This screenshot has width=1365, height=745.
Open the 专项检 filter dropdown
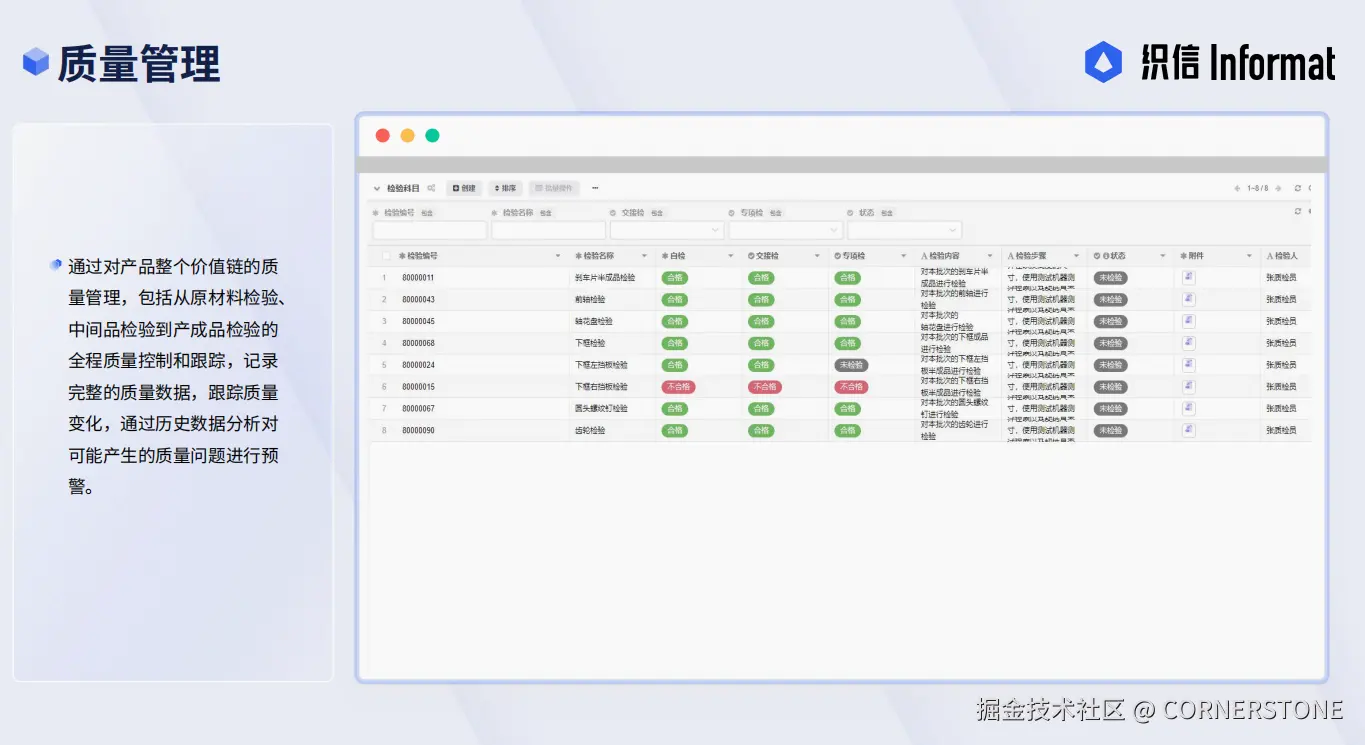coord(786,230)
